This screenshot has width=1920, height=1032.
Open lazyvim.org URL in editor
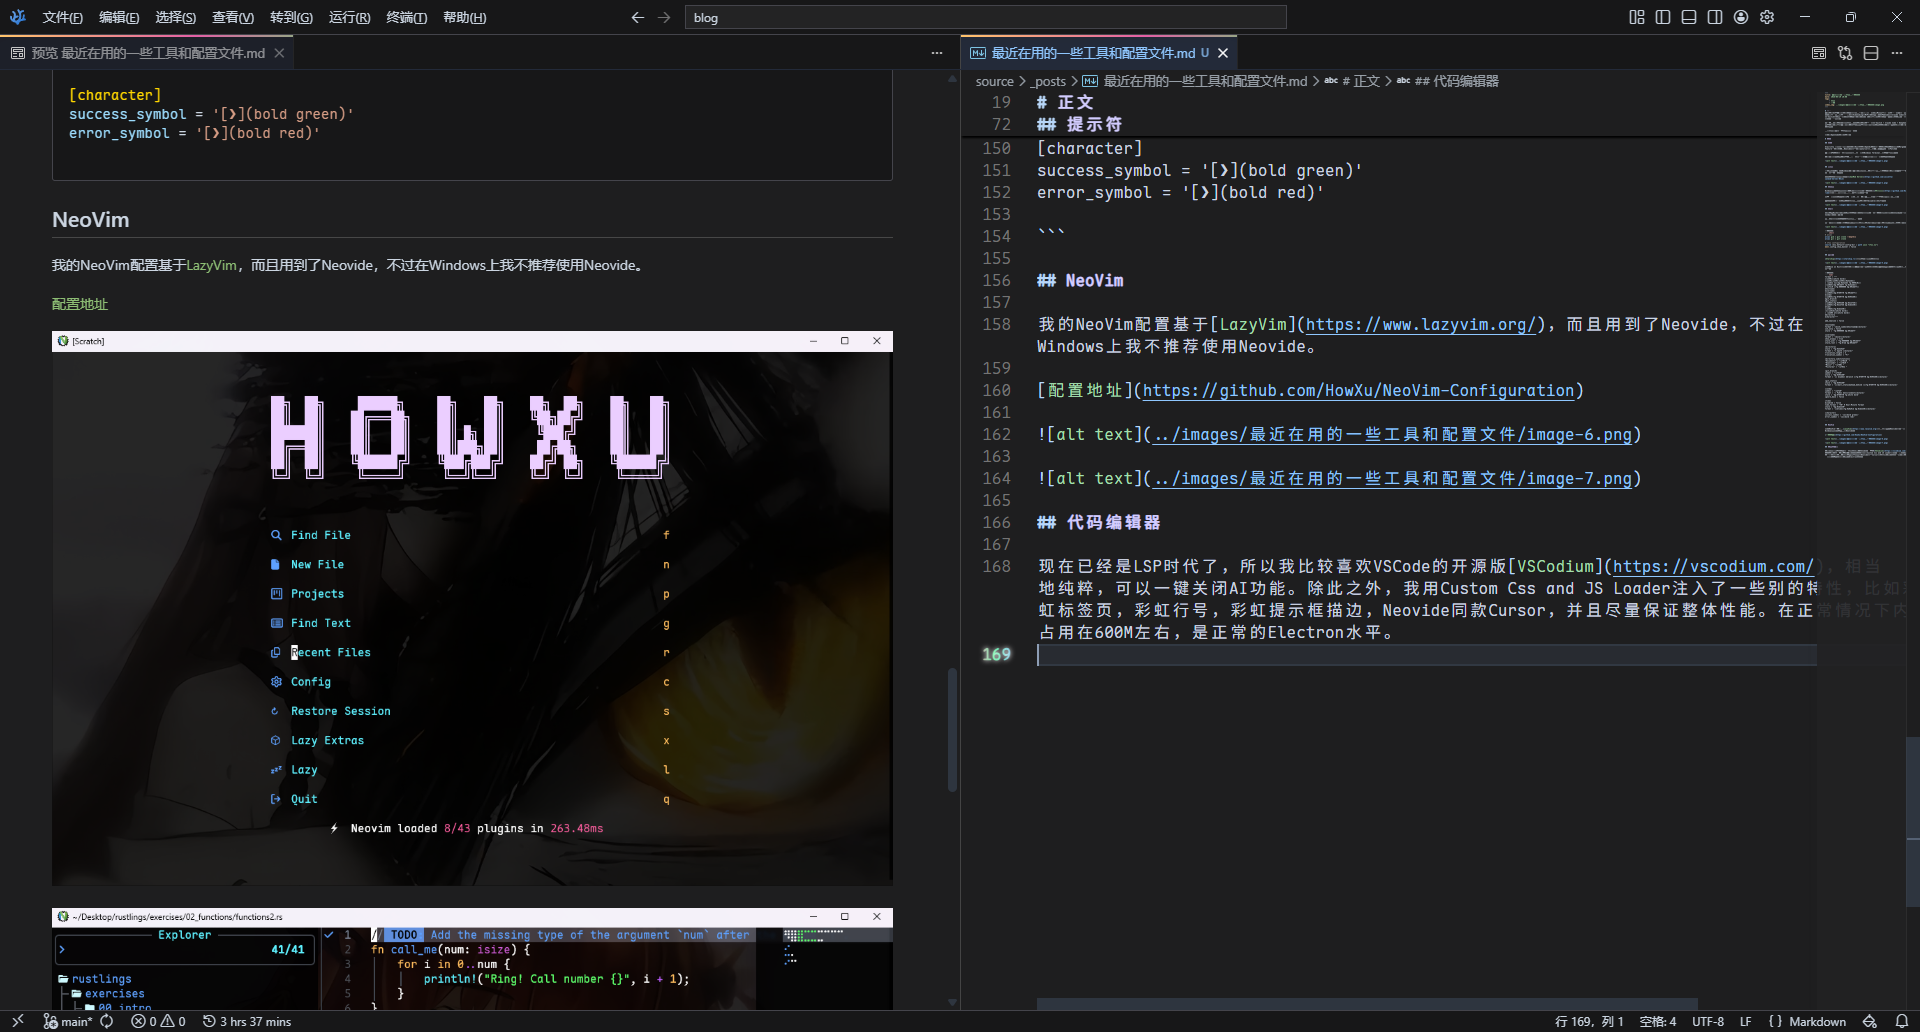point(1420,324)
